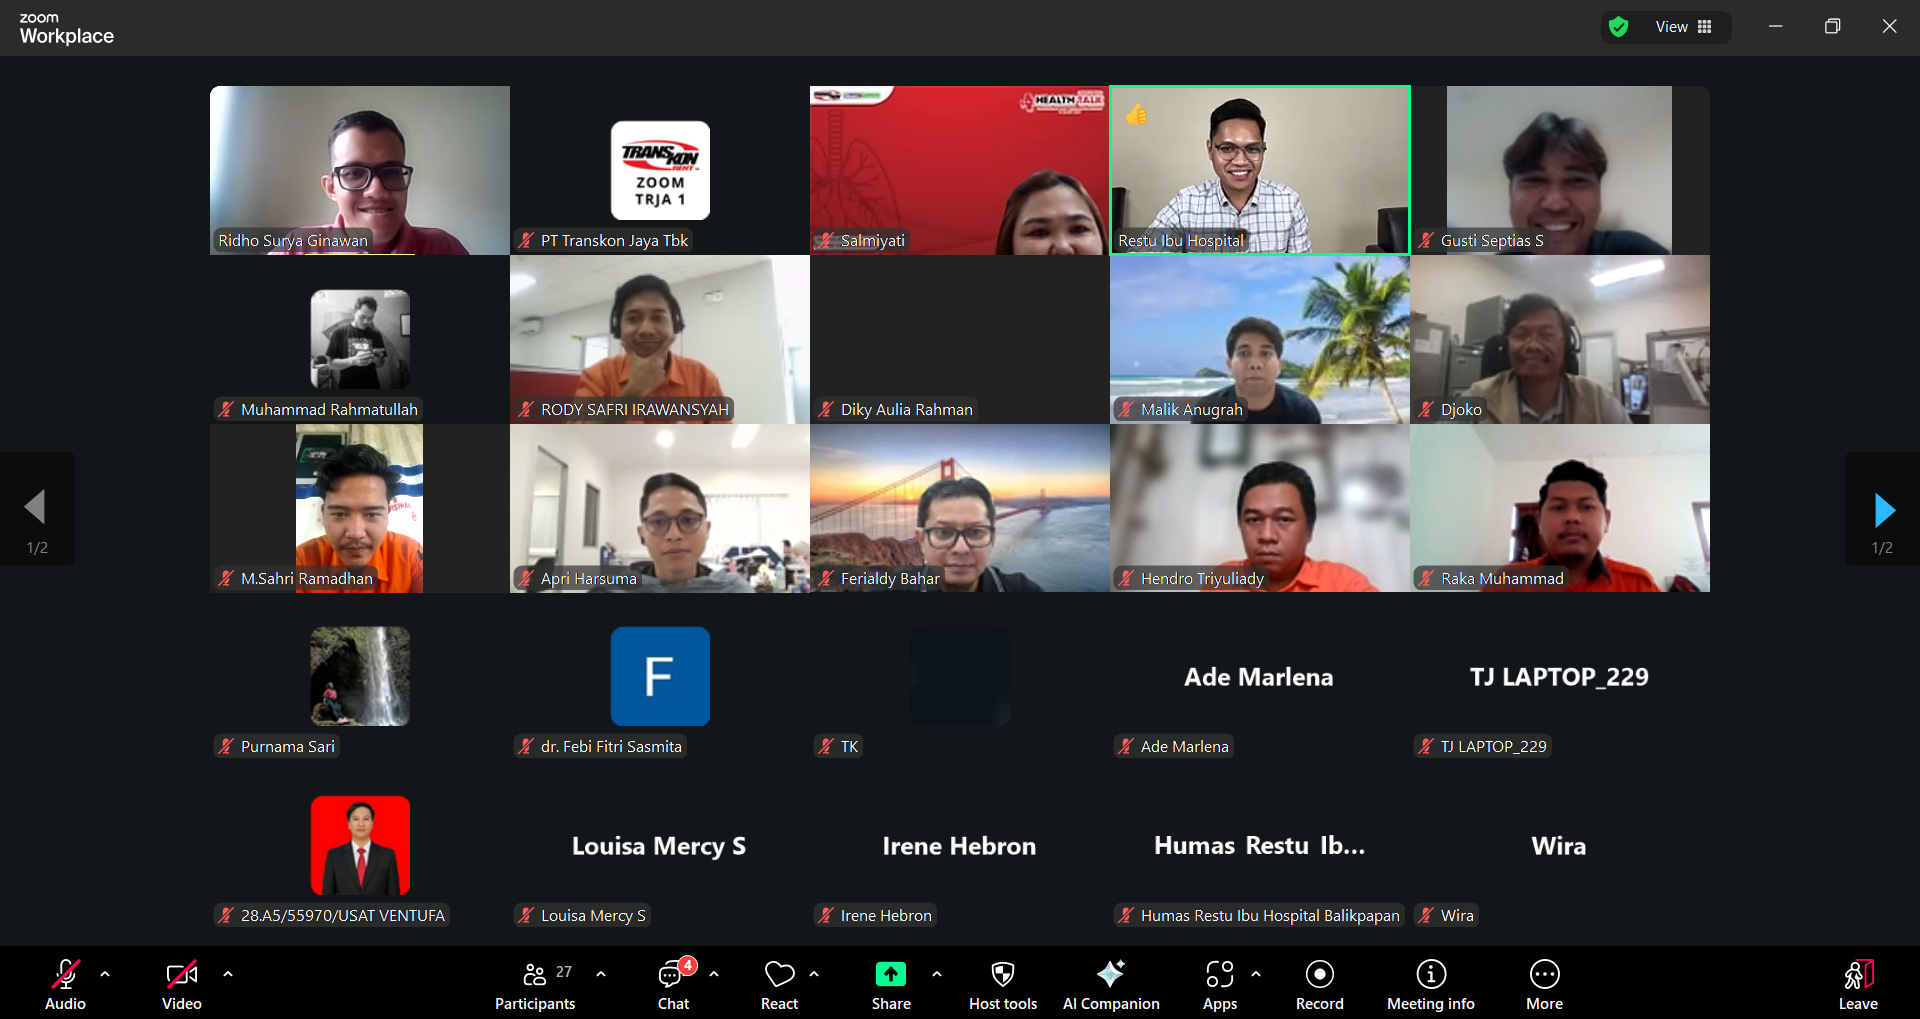Open the View layout menu

tap(1684, 27)
